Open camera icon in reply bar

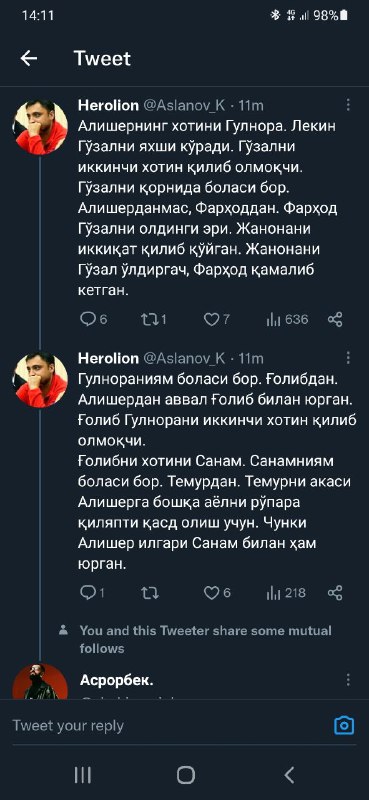click(344, 725)
